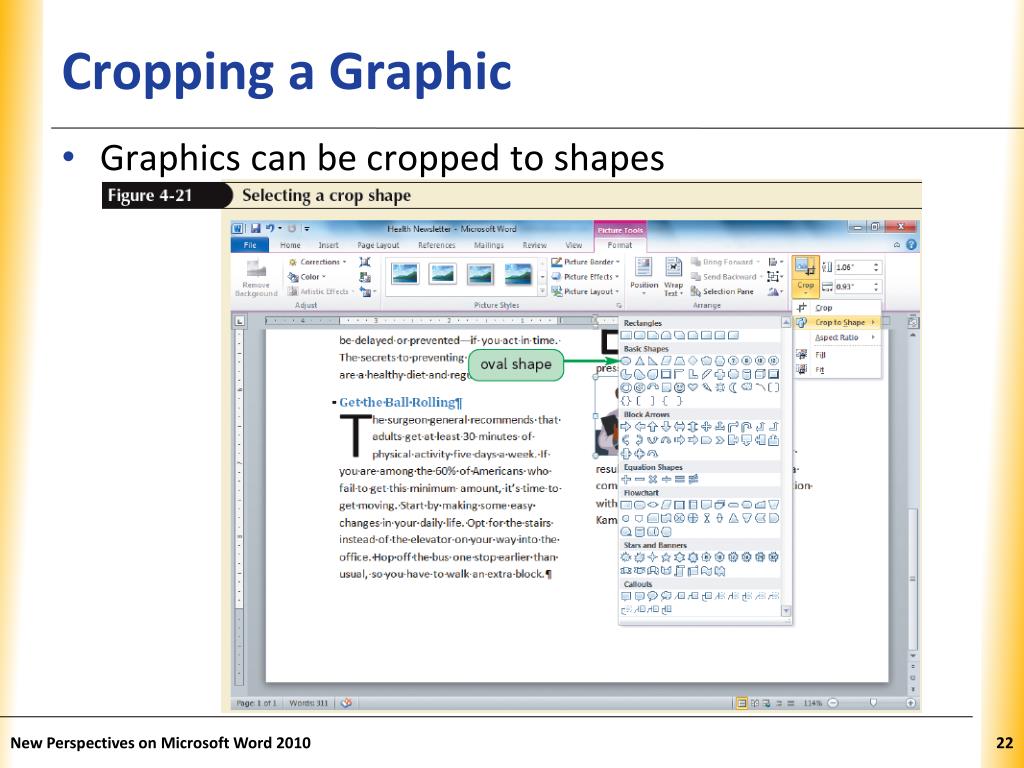Click the Zoom In plus button
Screen dimensions: 1024x768
coord(911,703)
